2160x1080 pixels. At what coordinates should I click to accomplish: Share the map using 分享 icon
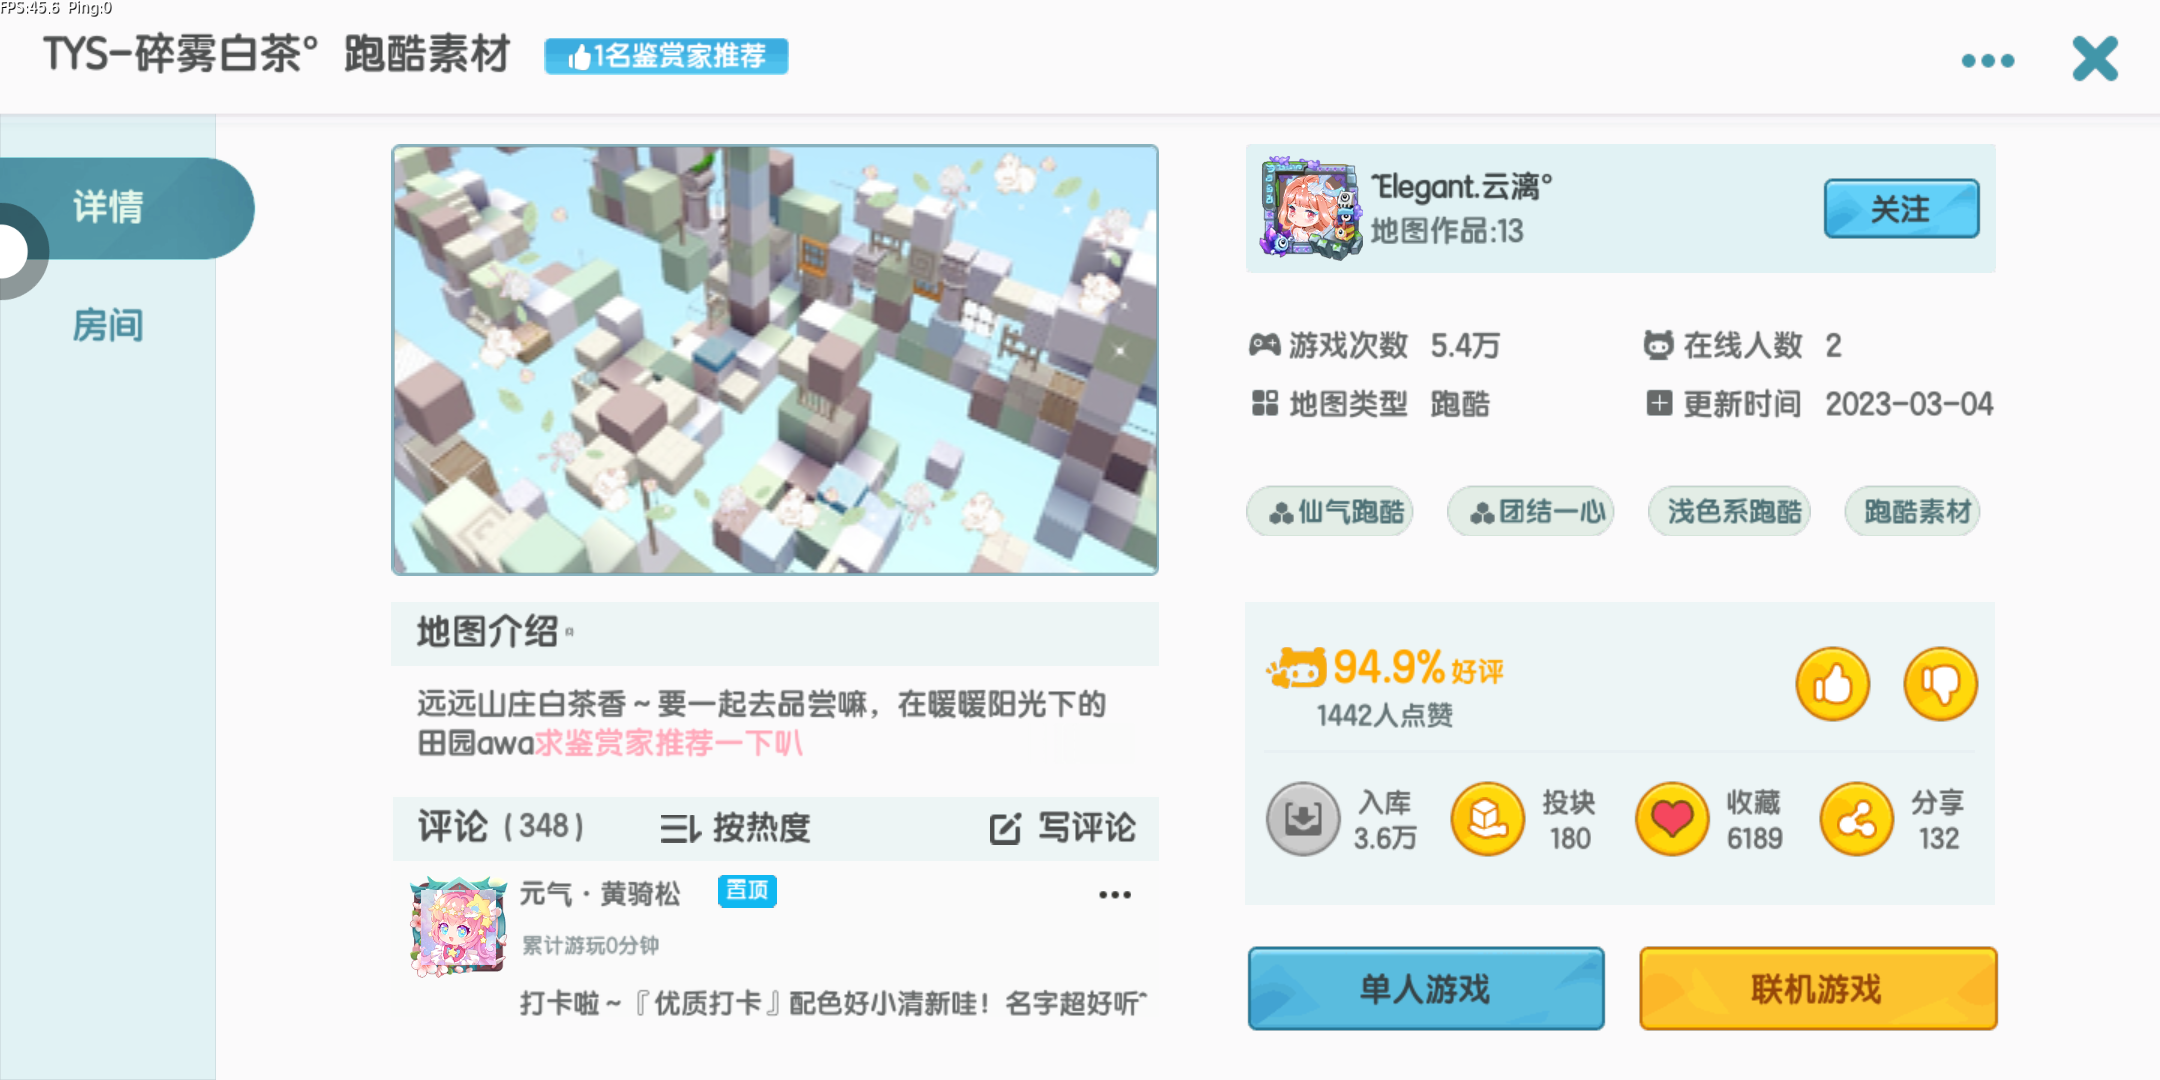point(1857,819)
